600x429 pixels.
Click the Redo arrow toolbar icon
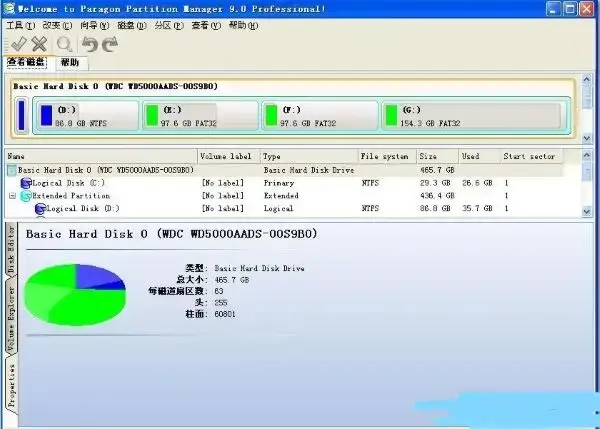[110, 44]
